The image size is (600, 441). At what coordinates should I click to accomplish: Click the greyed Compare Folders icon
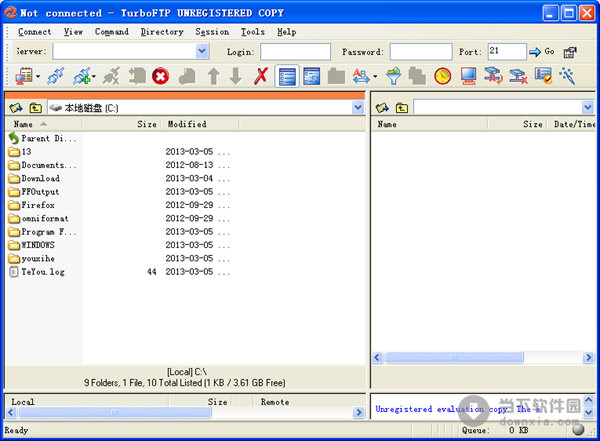click(x=417, y=76)
